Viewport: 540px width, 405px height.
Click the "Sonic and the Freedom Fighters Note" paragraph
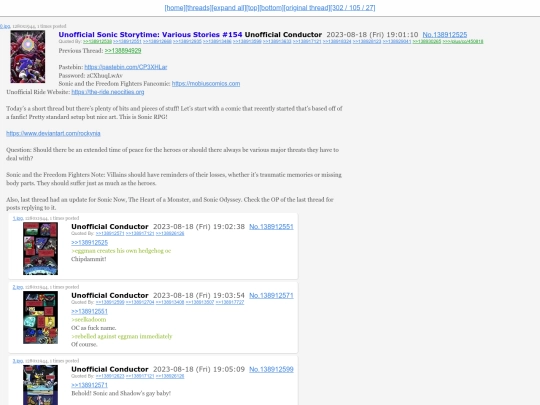(x=174, y=179)
